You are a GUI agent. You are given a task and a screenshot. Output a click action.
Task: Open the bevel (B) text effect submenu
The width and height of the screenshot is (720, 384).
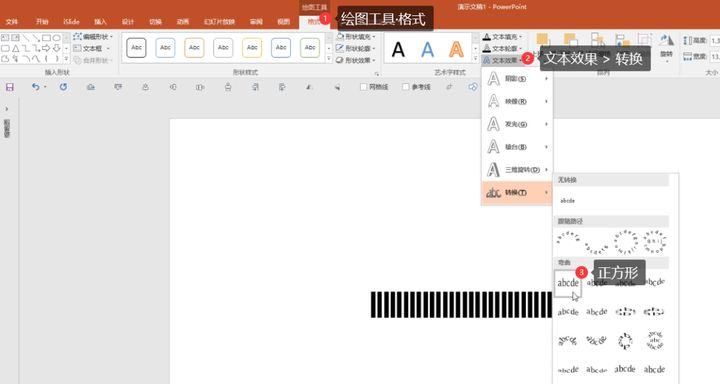[517, 147]
